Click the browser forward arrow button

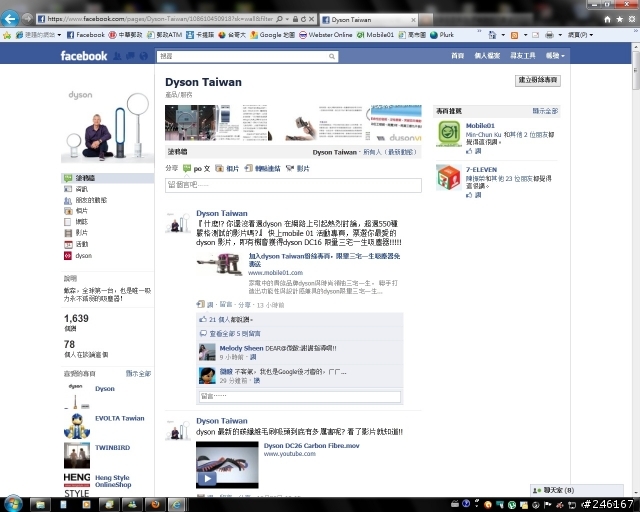27,18
